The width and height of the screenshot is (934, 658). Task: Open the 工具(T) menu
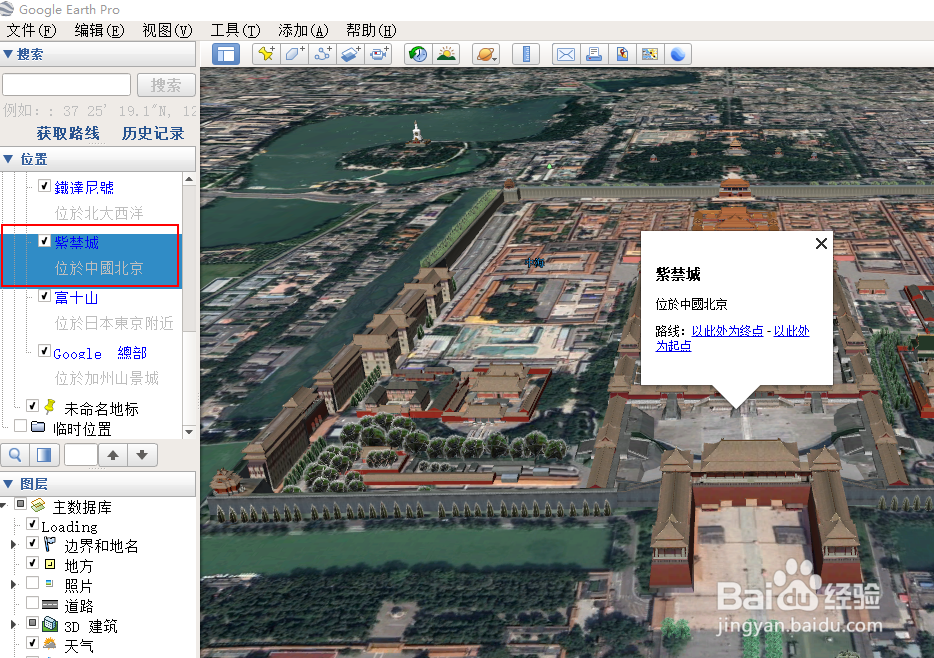point(235,30)
